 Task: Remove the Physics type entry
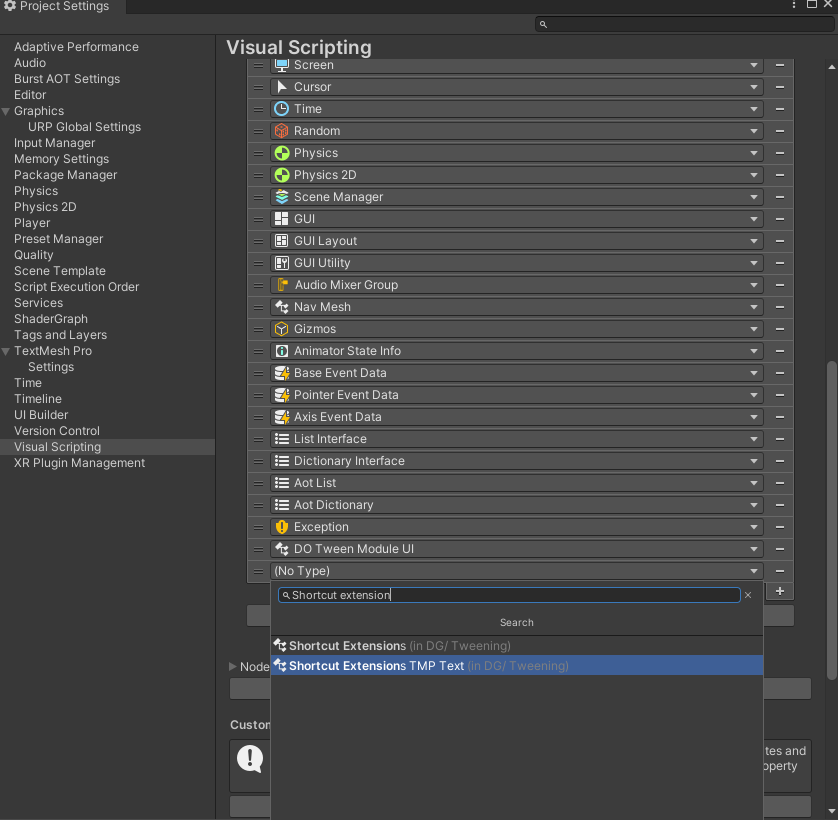pyautogui.click(x=780, y=153)
